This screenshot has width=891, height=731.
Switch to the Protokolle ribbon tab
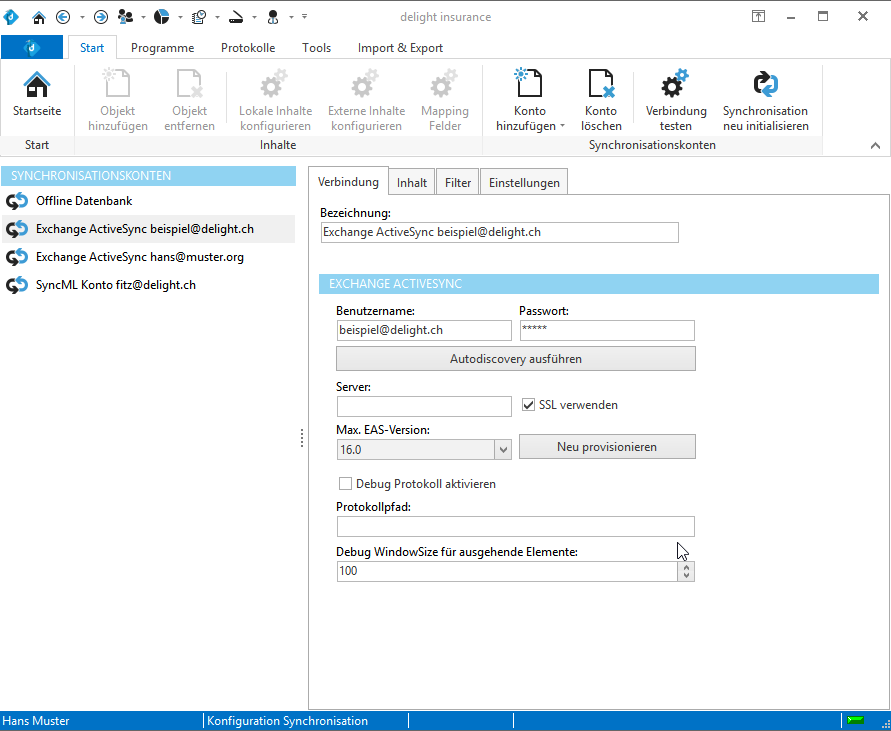click(x=247, y=47)
